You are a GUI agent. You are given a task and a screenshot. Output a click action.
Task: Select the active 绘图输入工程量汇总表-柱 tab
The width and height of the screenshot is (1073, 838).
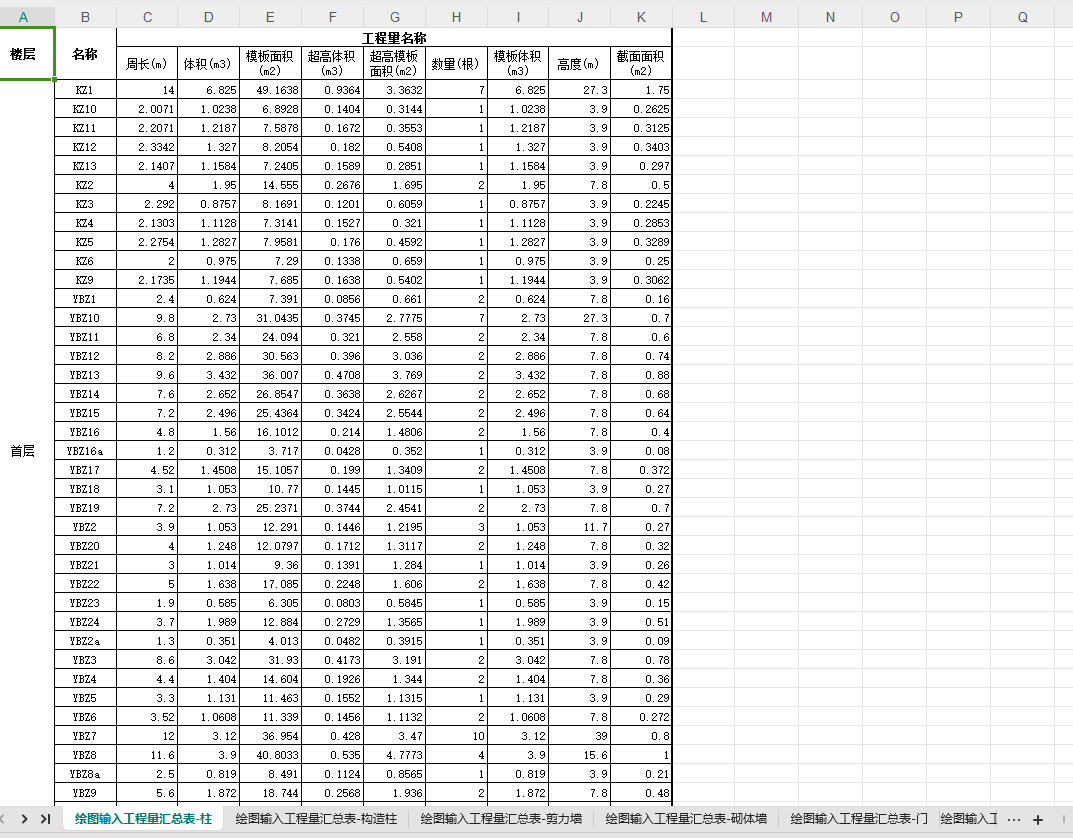click(143, 819)
